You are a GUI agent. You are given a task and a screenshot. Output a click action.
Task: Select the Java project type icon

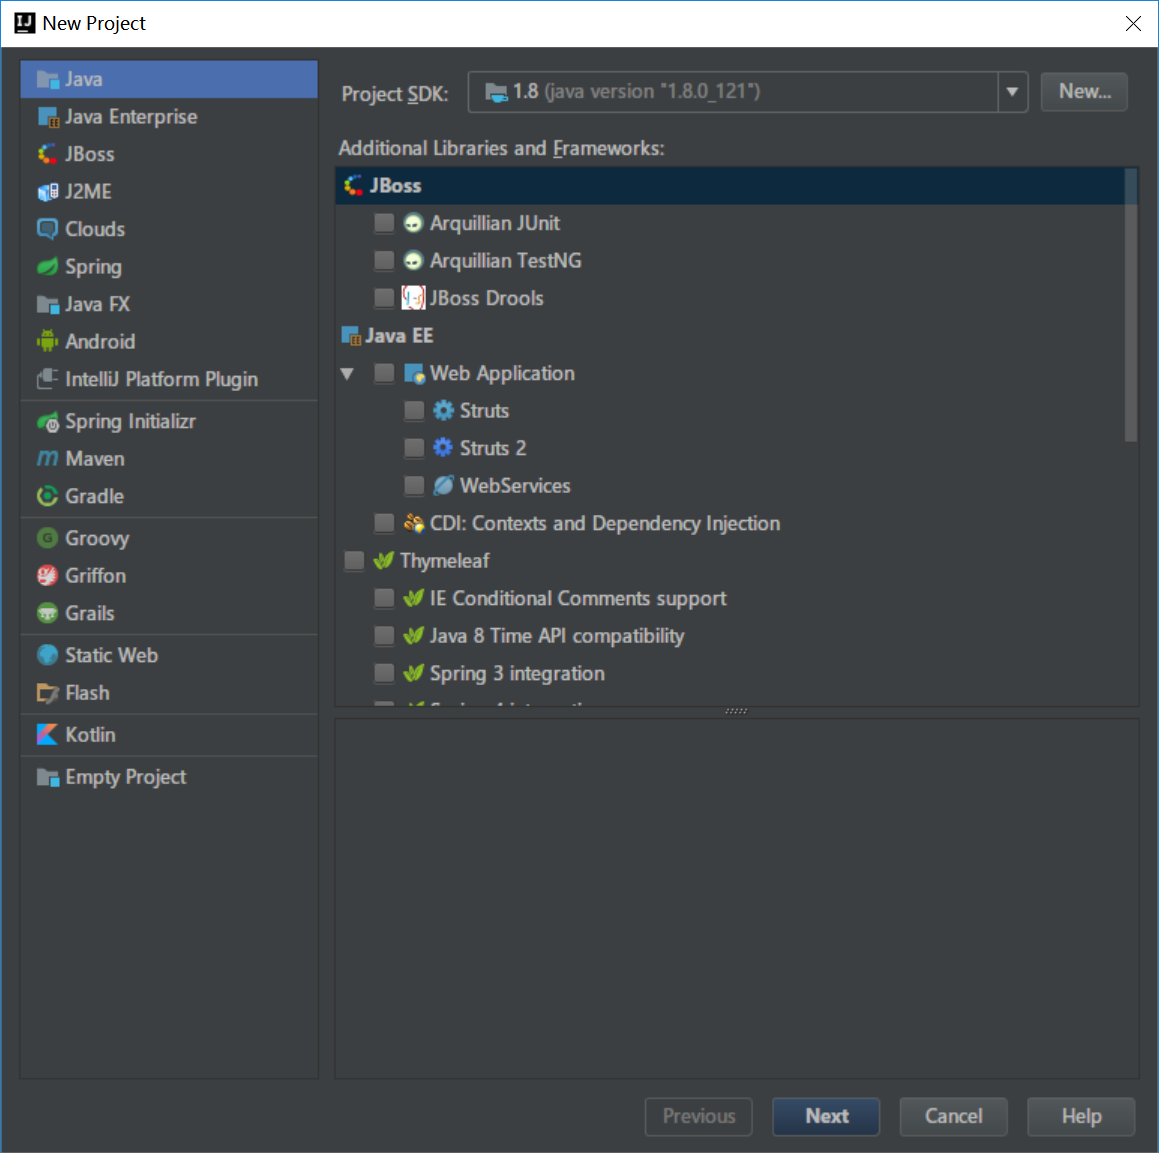click(x=47, y=79)
